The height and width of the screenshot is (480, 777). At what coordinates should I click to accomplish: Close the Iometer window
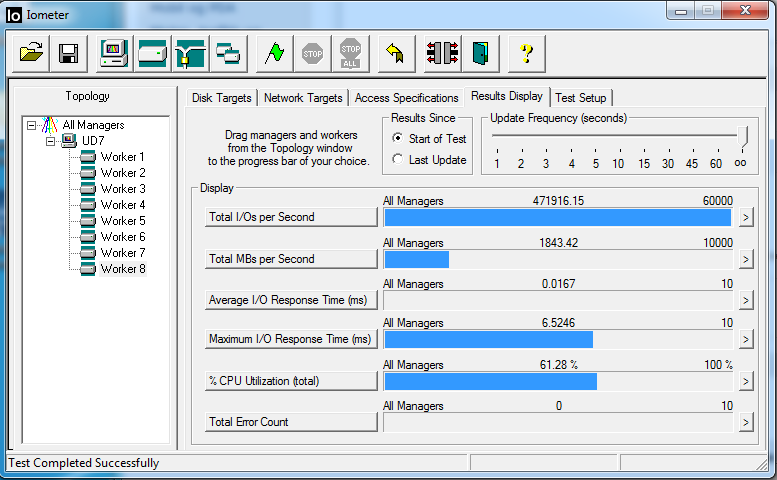point(745,10)
